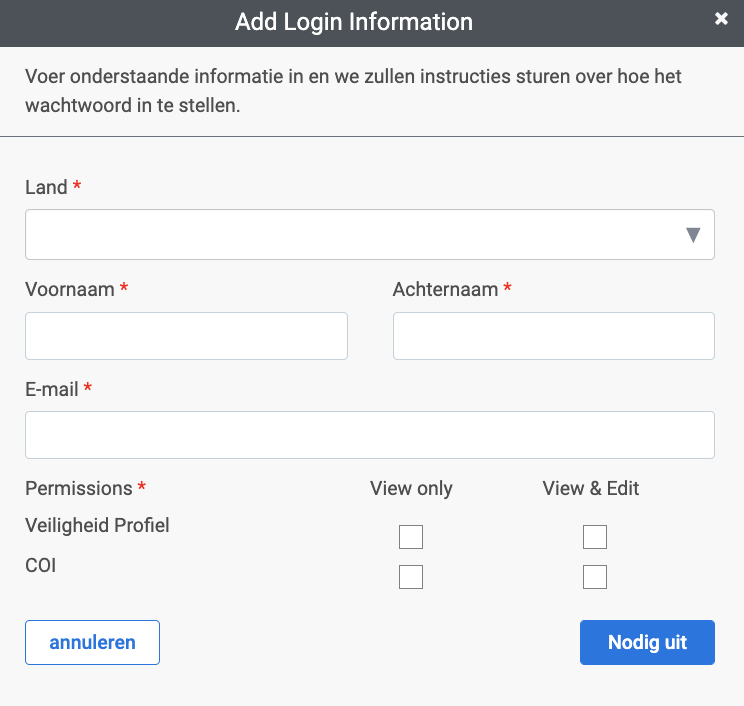Viewport: 744px width, 706px height.
Task: Focus the Achternaam text field
Action: click(x=554, y=336)
